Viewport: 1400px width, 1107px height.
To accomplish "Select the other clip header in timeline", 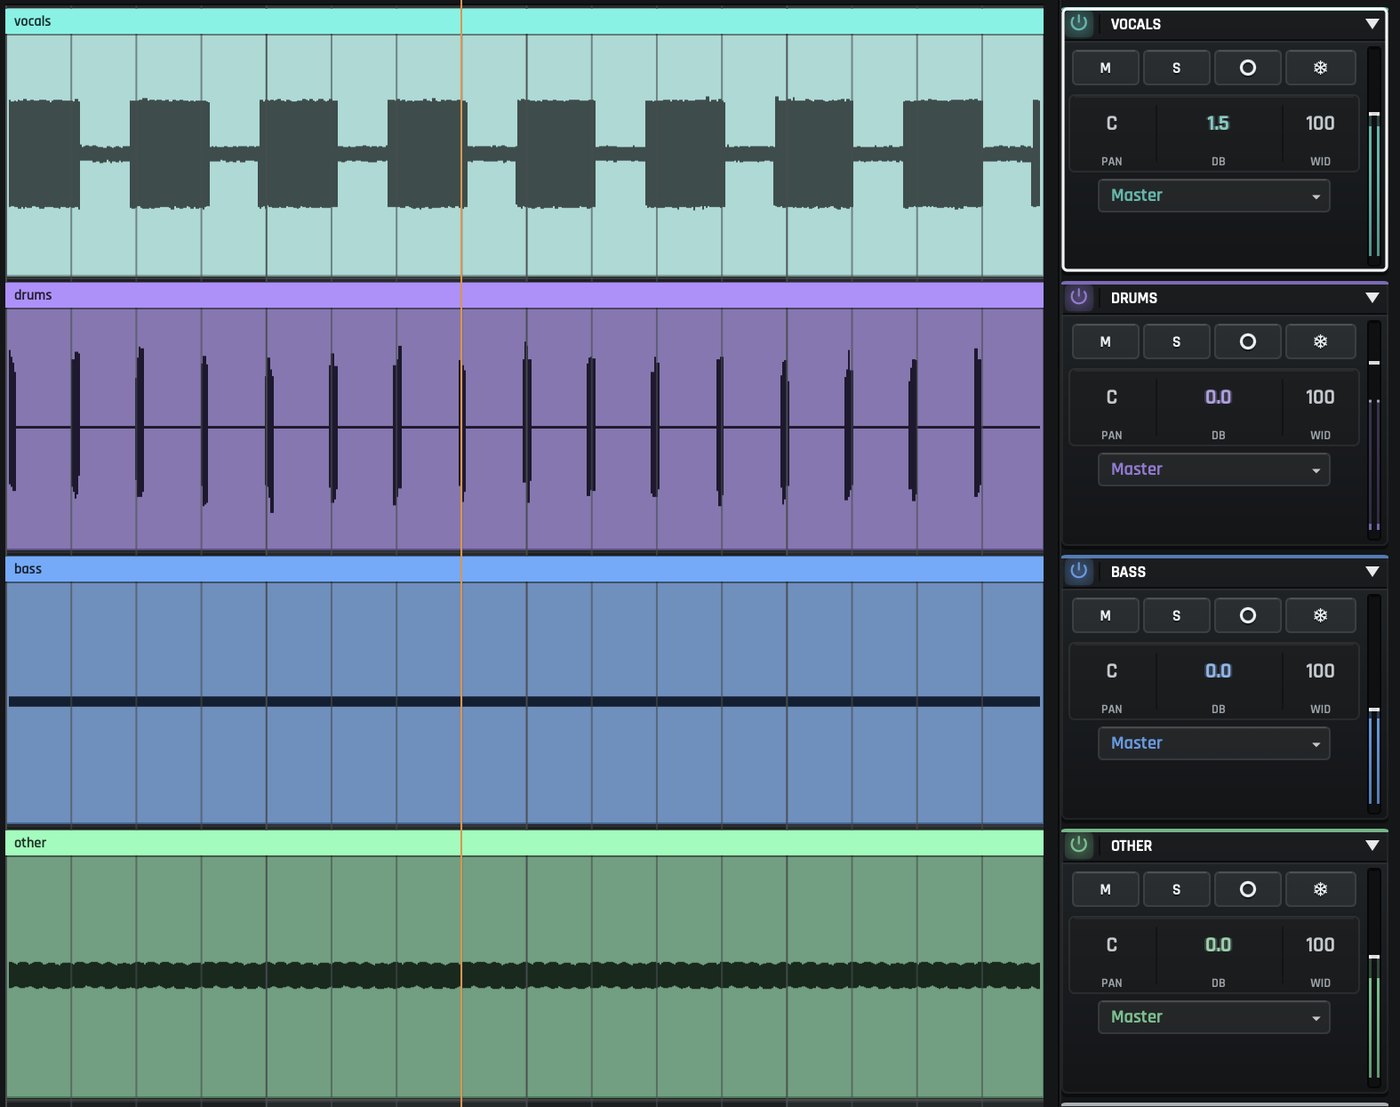I will pos(524,843).
